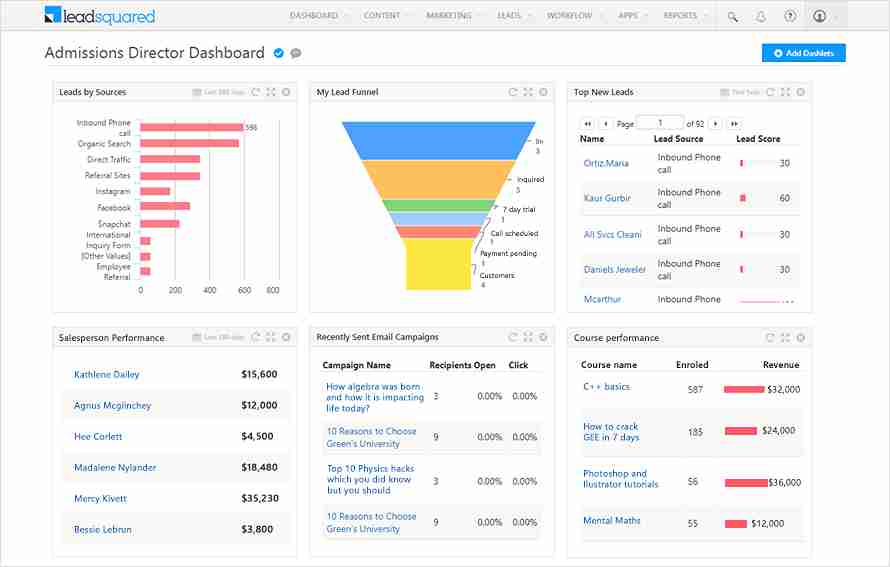The image size is (890, 567).
Task: Open the user profile dropdown
Action: point(824,16)
